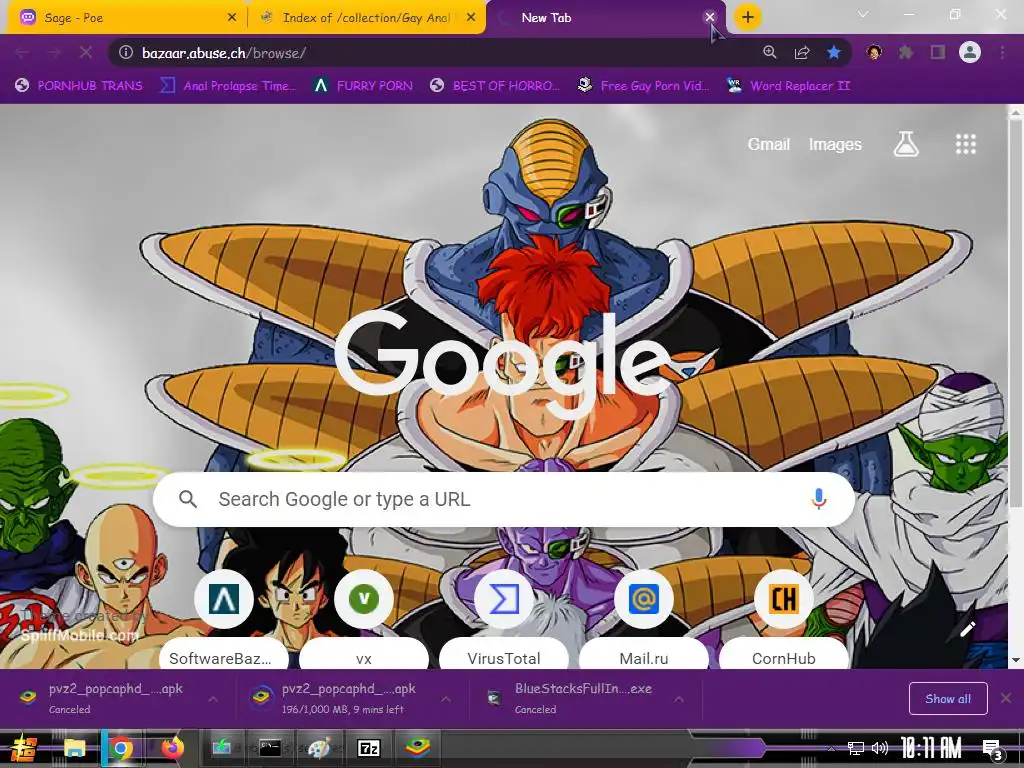
Task: Zoom icon in the address bar
Action: (770, 52)
